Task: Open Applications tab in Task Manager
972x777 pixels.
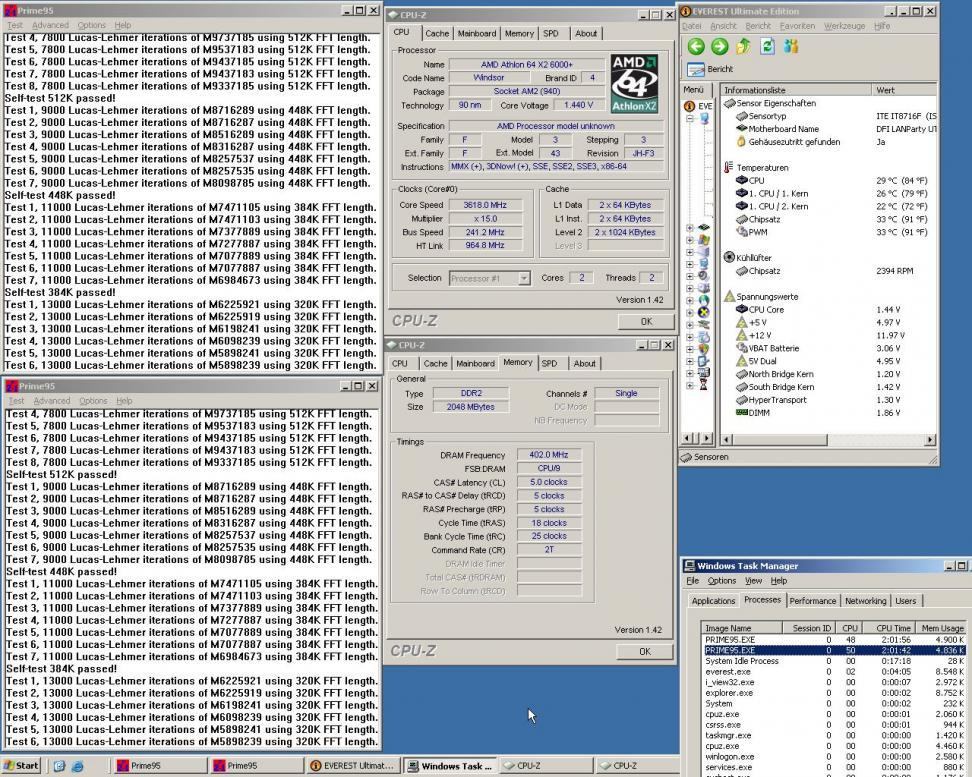Action: (x=714, y=601)
